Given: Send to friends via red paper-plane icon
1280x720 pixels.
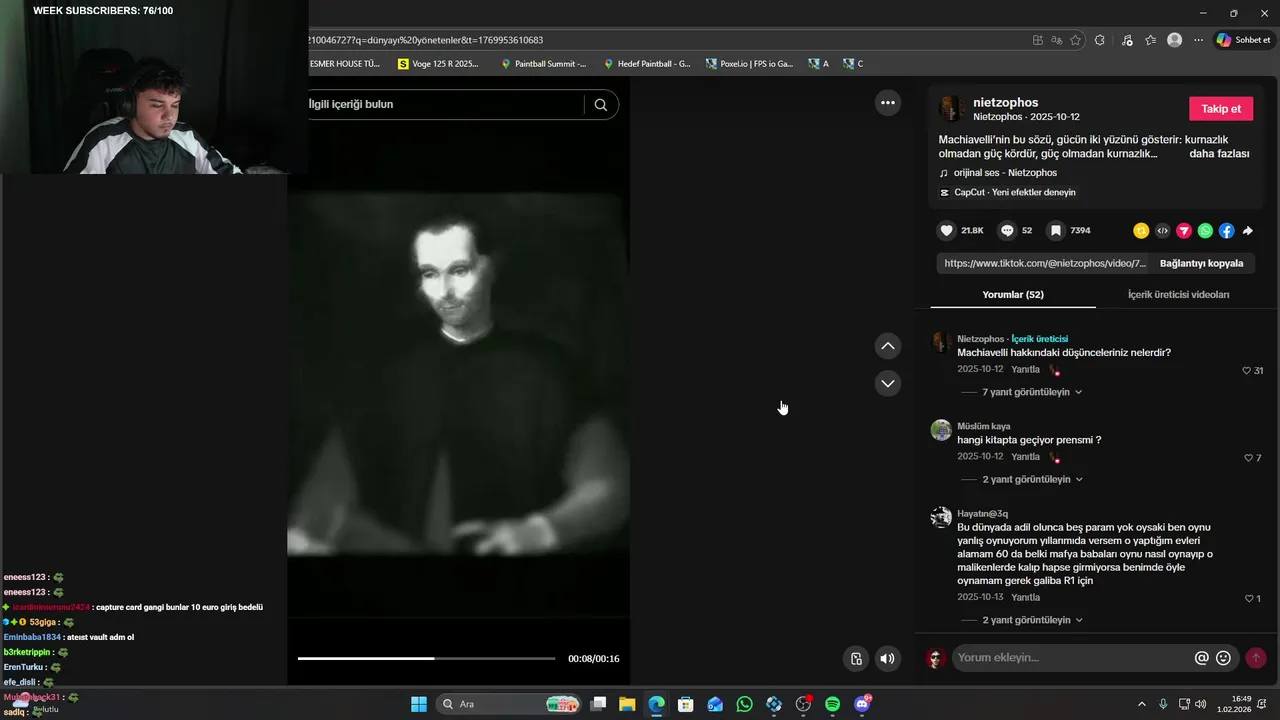Looking at the screenshot, I should coord(1183,231).
